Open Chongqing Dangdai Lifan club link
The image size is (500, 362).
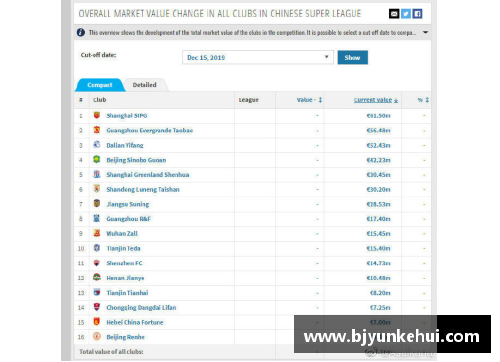point(141,307)
